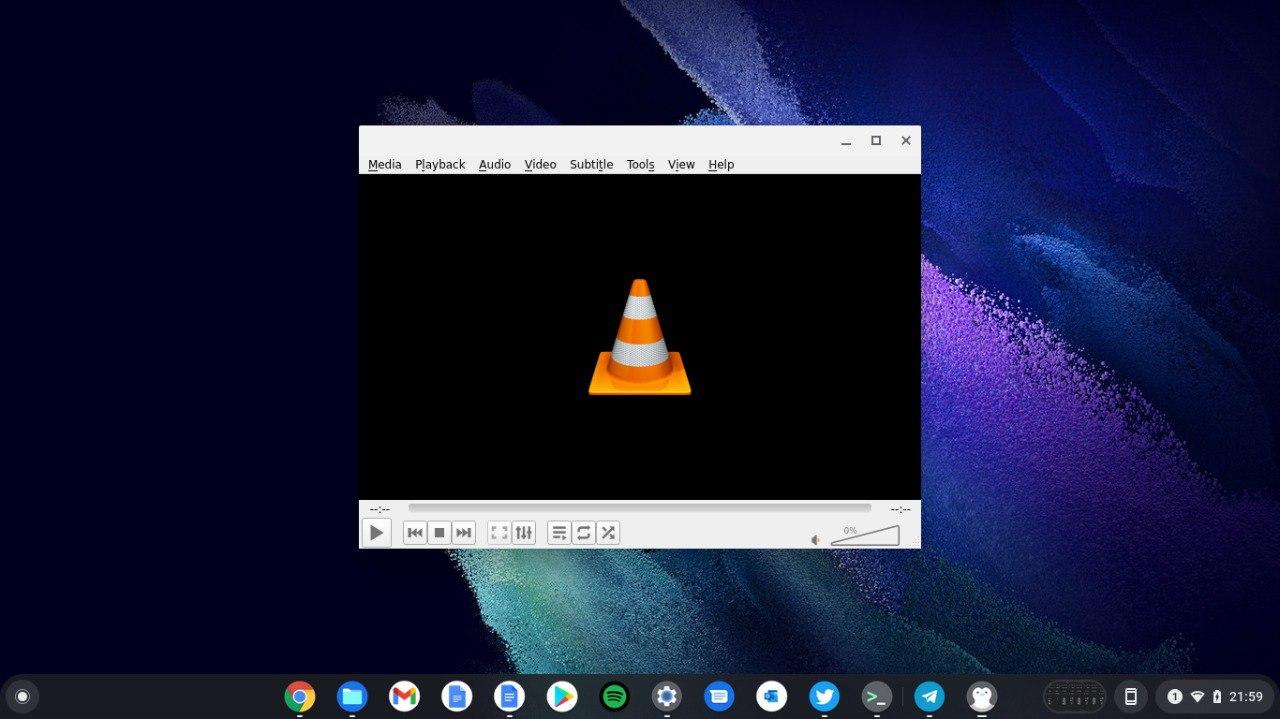The image size is (1280, 719).
Task: Launch Google Chrome from the shelf
Action: pos(300,696)
